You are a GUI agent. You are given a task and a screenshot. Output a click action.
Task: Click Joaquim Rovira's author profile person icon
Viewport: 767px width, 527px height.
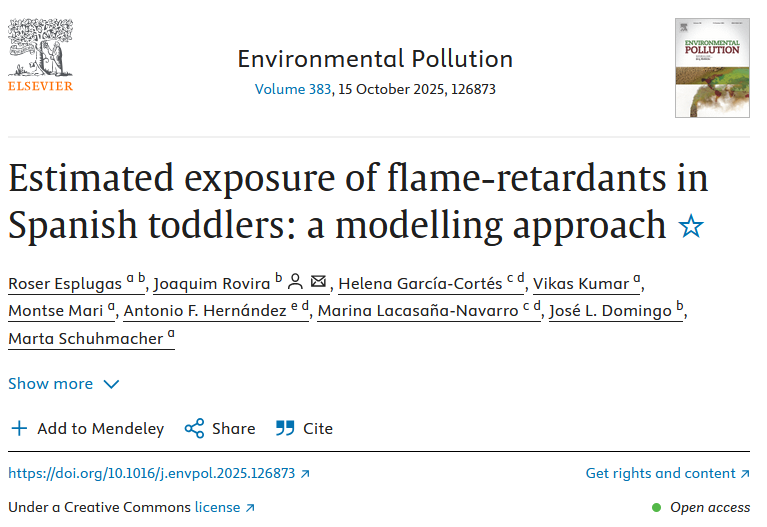(x=295, y=282)
